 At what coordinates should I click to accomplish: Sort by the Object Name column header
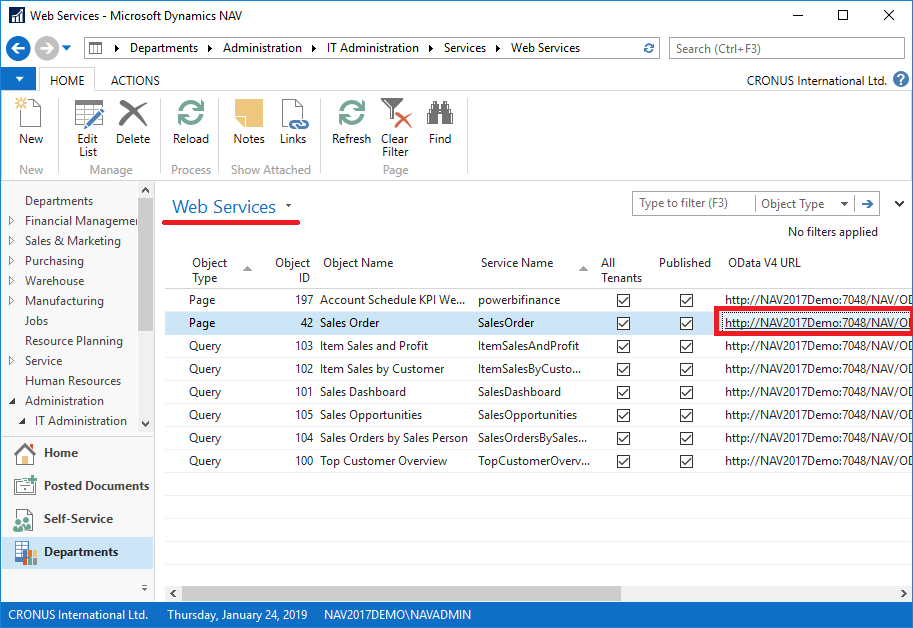358,263
